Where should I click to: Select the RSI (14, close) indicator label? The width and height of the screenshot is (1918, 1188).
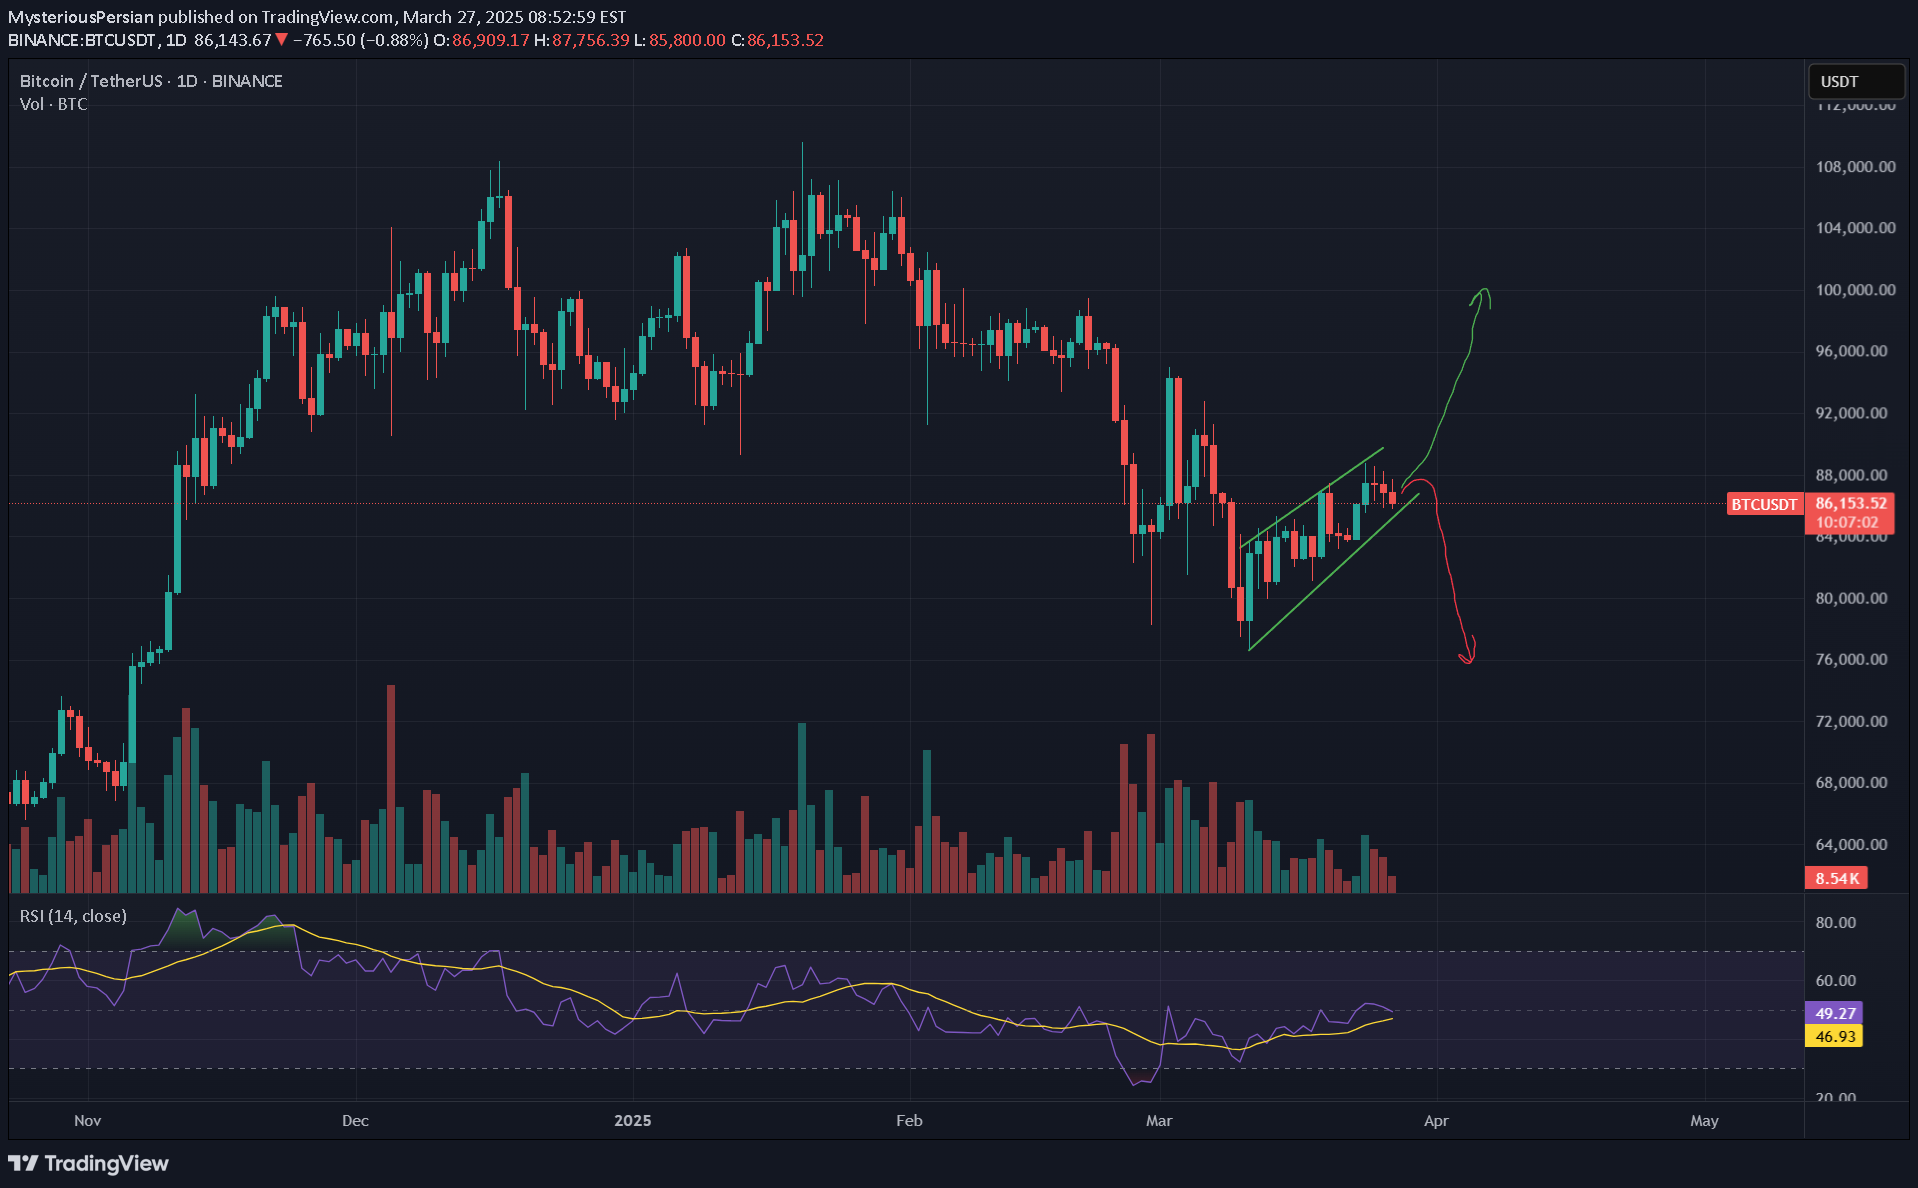[73, 916]
